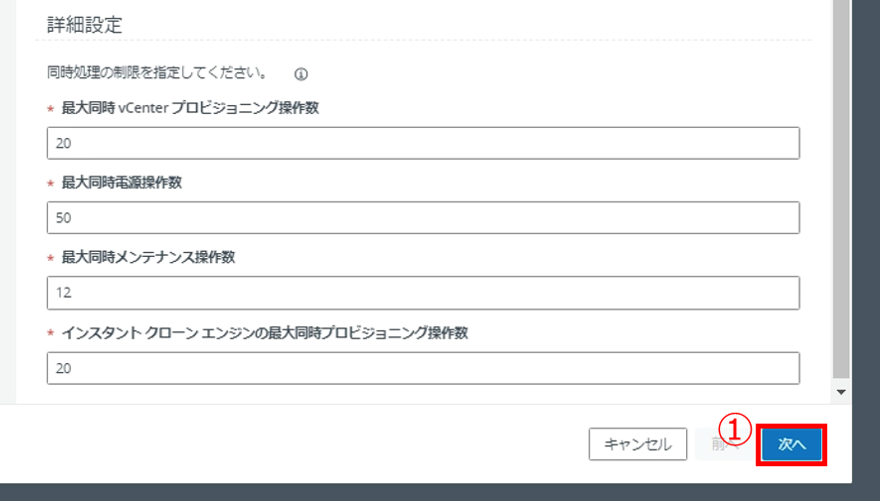Click the 最大同時メンテナンス操作数 label text
The image size is (880, 501).
[x=148, y=258]
